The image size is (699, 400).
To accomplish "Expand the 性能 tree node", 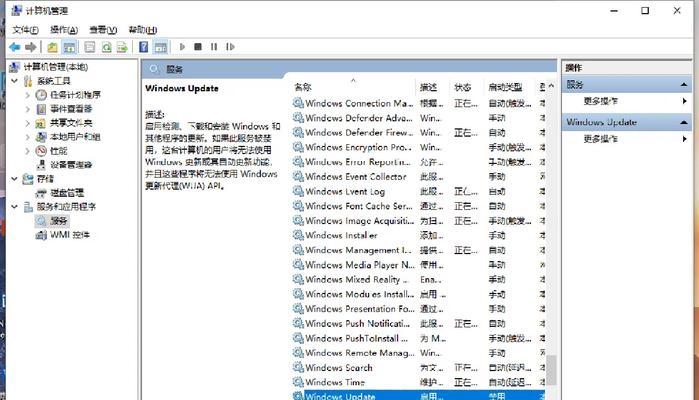I will pos(28,151).
